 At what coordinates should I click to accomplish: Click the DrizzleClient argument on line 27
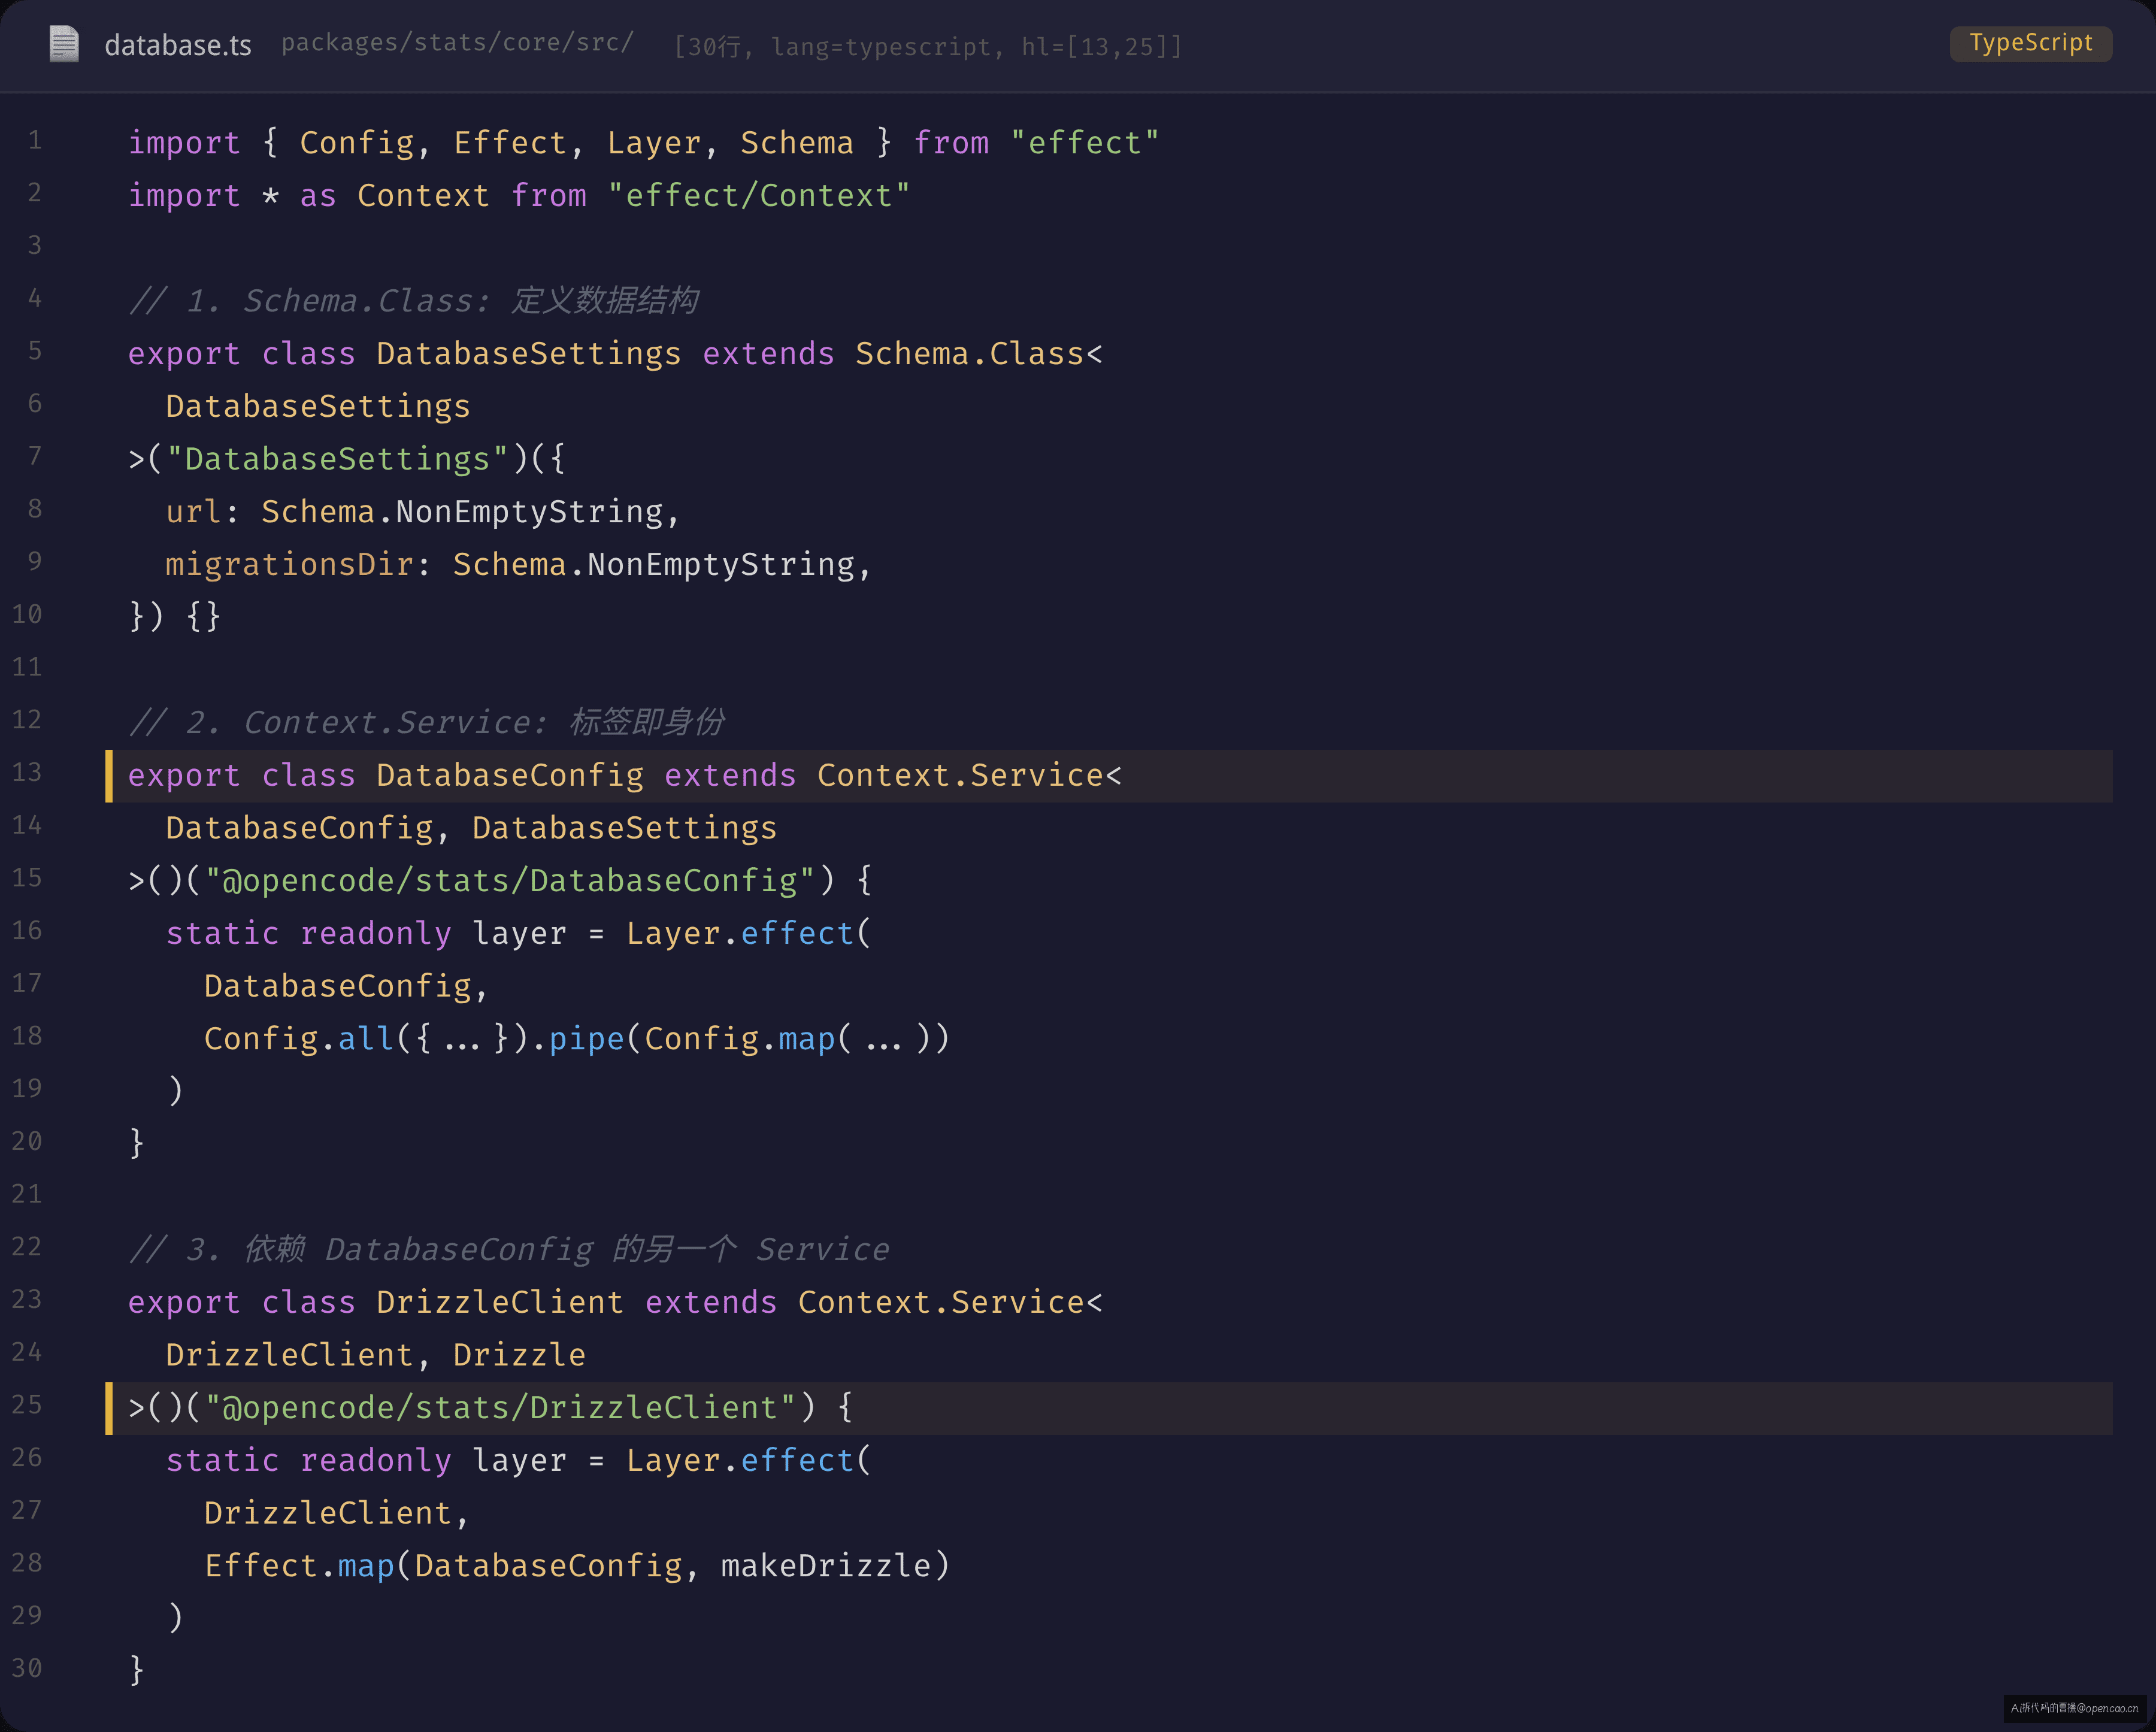tap(328, 1513)
